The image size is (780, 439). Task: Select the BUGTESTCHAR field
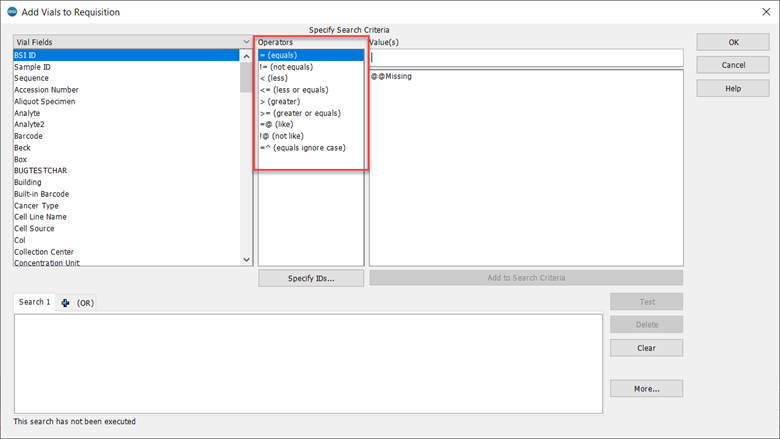126,171
